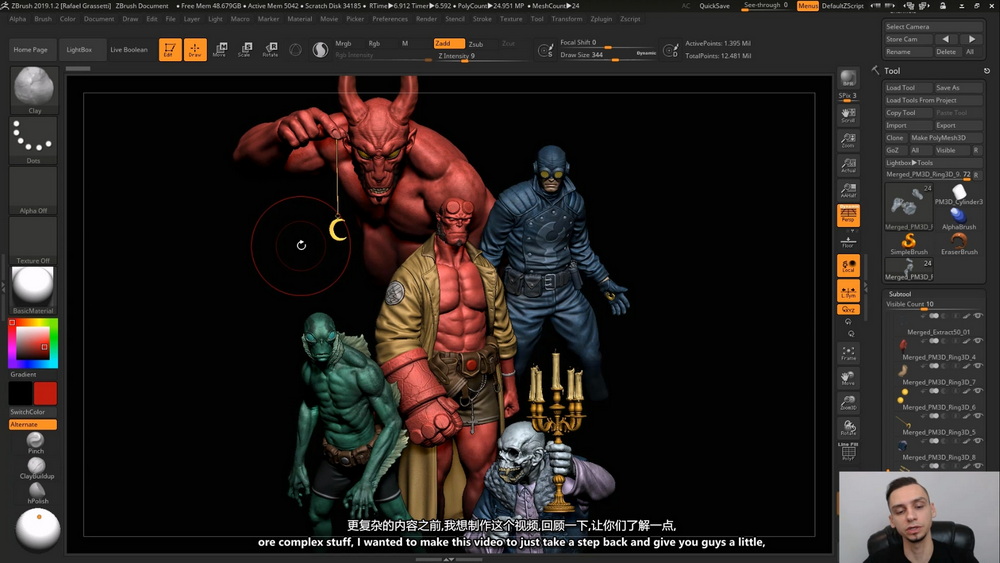1000x563 pixels.
Task: Select the PM3D_Cylinder3 tool
Action: [x=959, y=194]
